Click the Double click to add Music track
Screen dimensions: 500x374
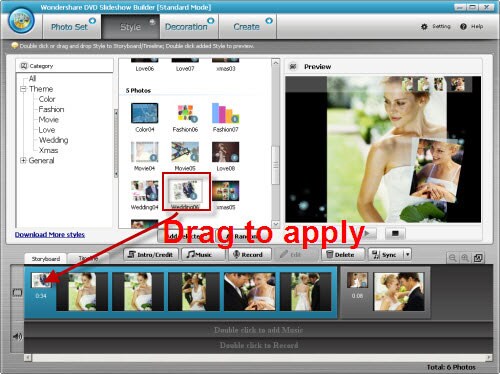pyautogui.click(x=258, y=330)
